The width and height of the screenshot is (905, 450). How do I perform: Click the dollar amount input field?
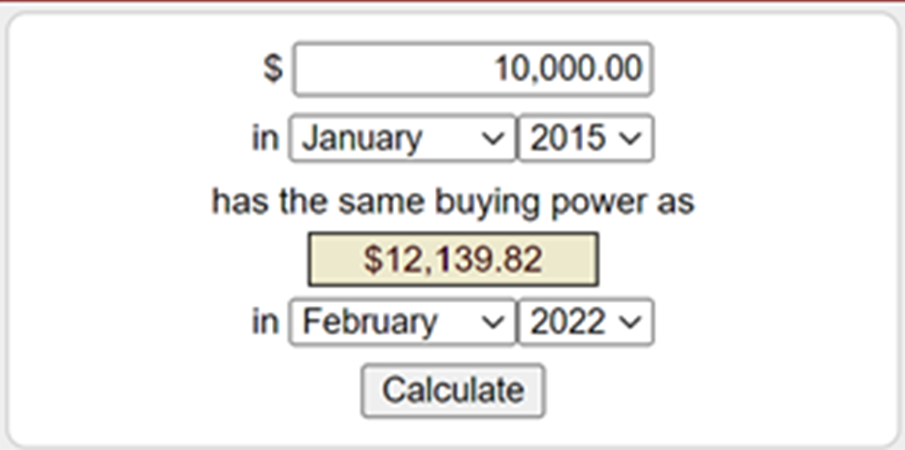472,70
